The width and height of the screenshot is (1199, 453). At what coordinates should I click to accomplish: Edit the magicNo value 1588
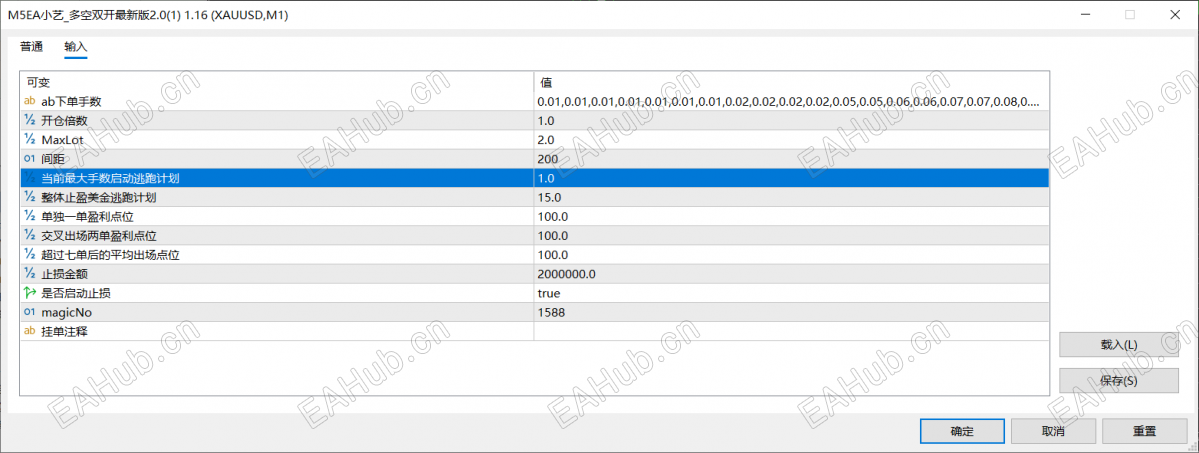pos(791,312)
